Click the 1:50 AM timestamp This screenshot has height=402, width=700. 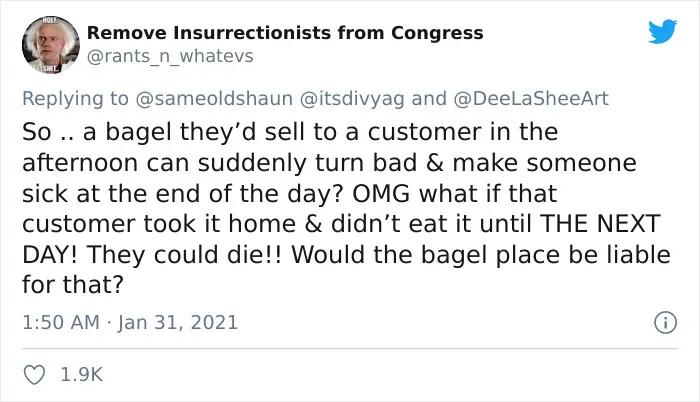(x=61, y=322)
